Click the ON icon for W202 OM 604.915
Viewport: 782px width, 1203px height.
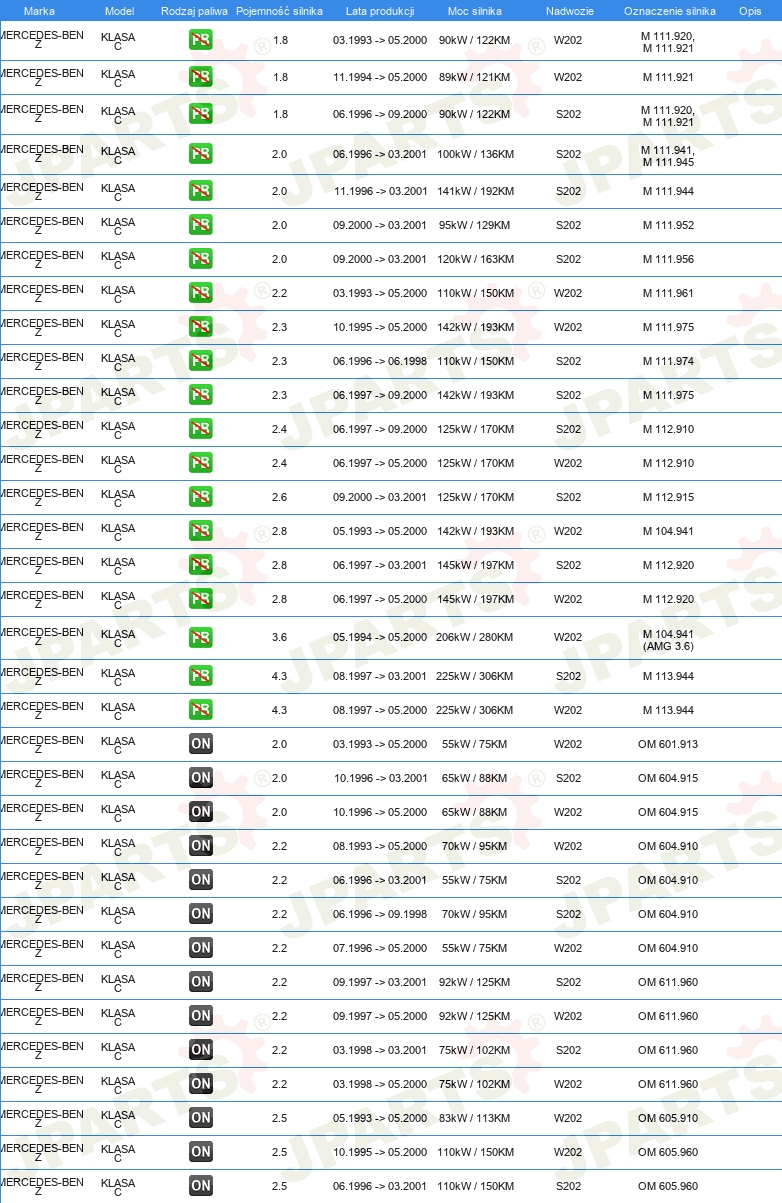point(201,812)
